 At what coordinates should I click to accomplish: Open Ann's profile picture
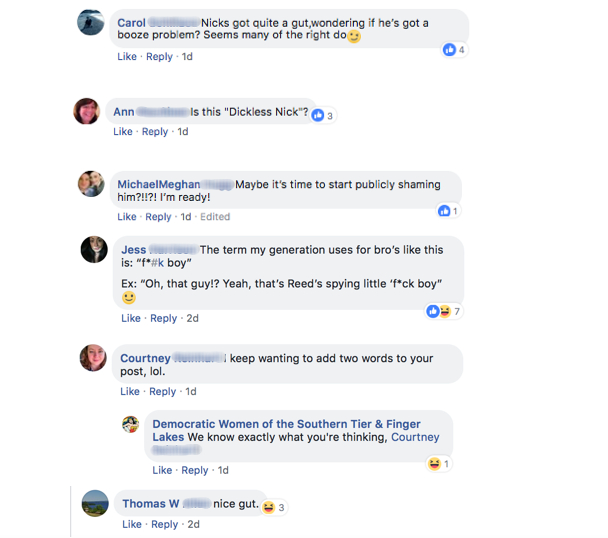coord(87,111)
